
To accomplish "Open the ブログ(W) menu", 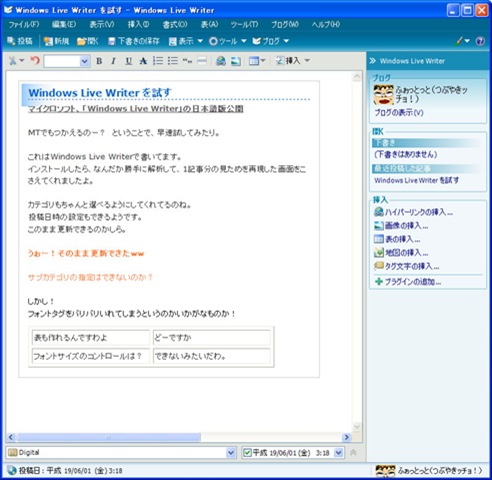I will 285,24.
